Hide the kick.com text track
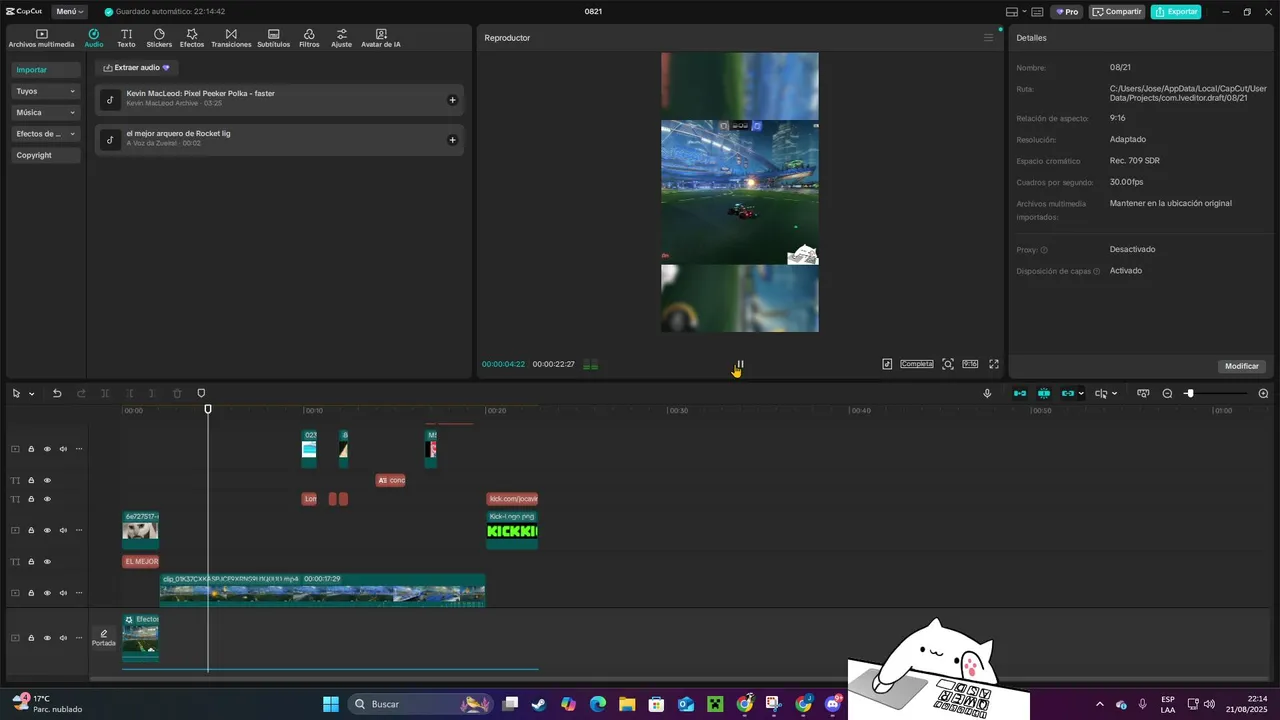This screenshot has height=720, width=1280. [x=47, y=499]
